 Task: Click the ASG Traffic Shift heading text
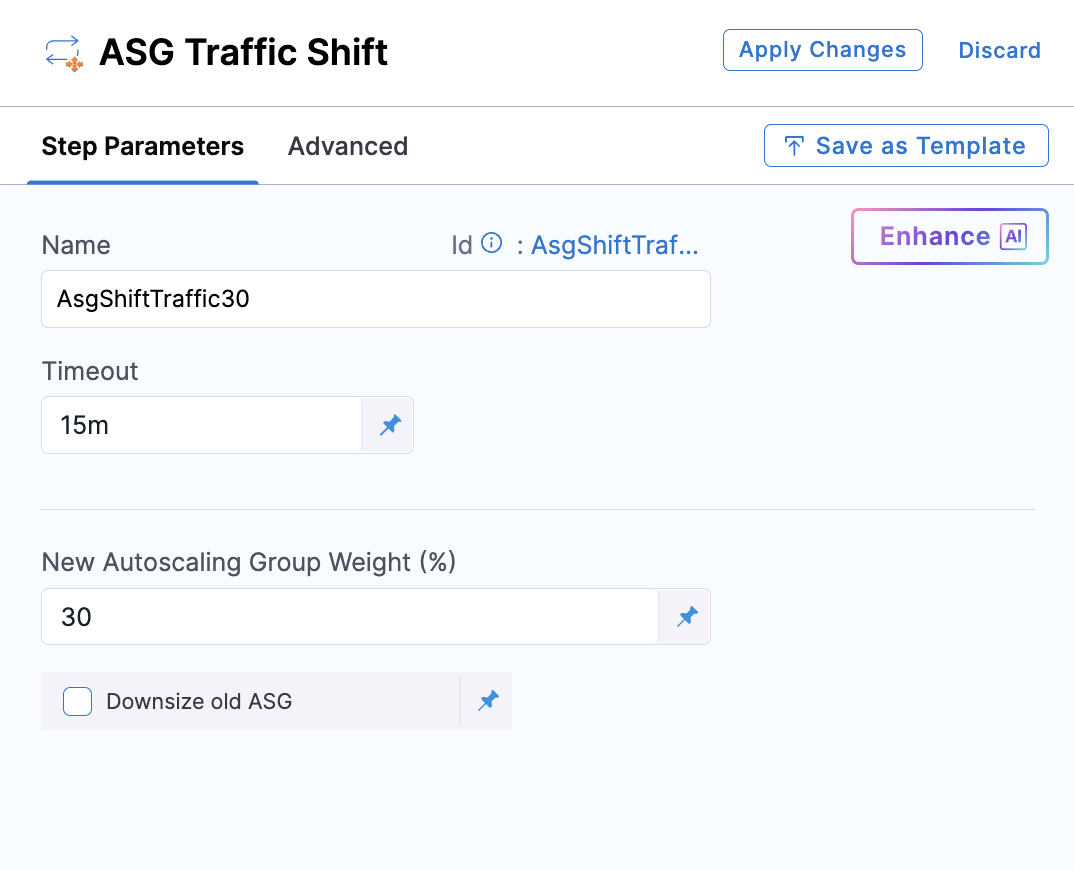(243, 52)
